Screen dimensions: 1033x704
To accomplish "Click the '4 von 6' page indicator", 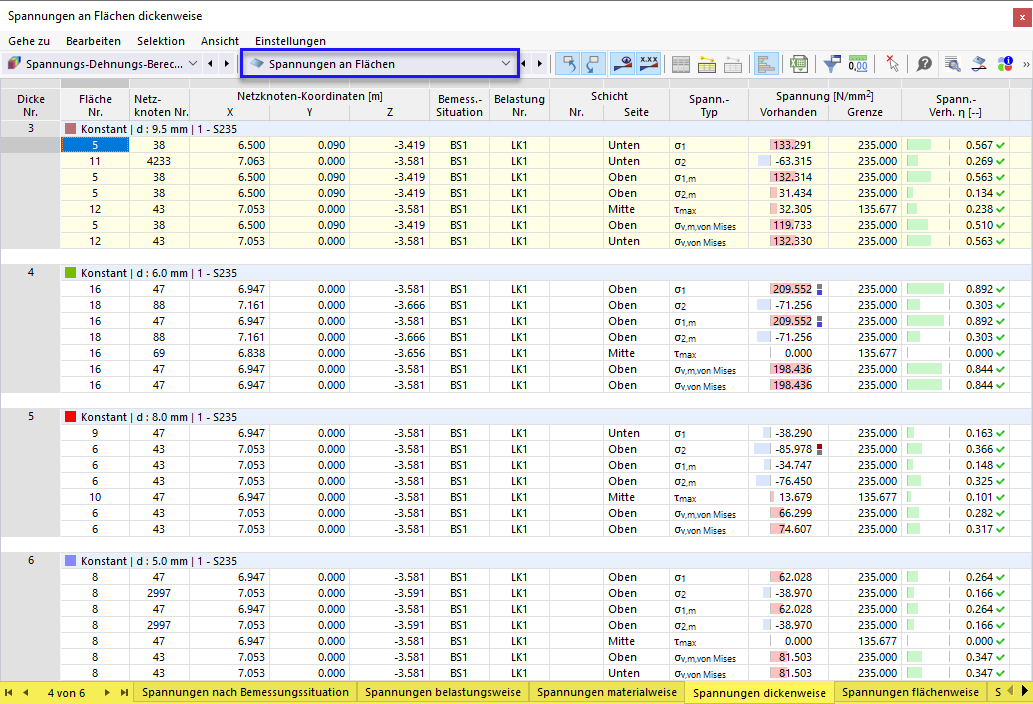I will click(x=67, y=693).
